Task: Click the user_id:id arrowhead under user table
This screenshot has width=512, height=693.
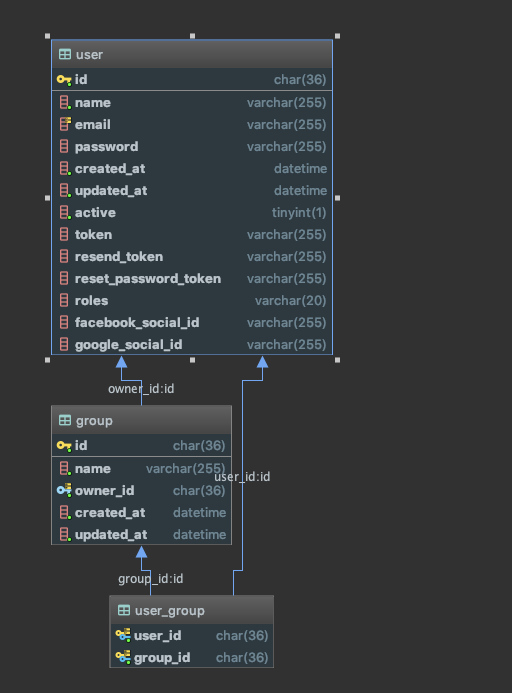Action: [x=263, y=362]
